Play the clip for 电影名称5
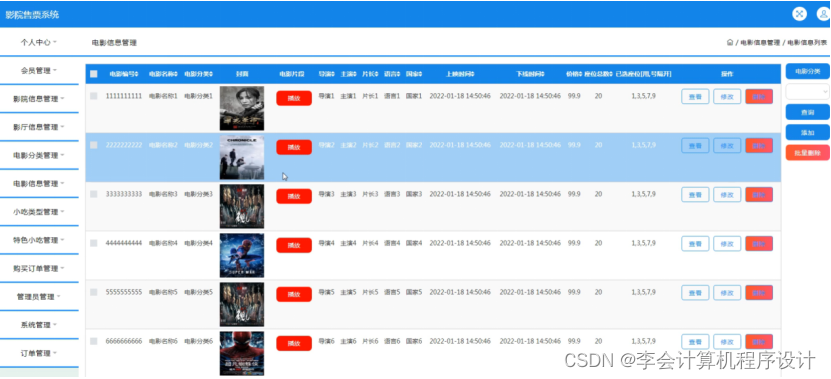Image resolution: width=831 pixels, height=379 pixels. (x=294, y=294)
